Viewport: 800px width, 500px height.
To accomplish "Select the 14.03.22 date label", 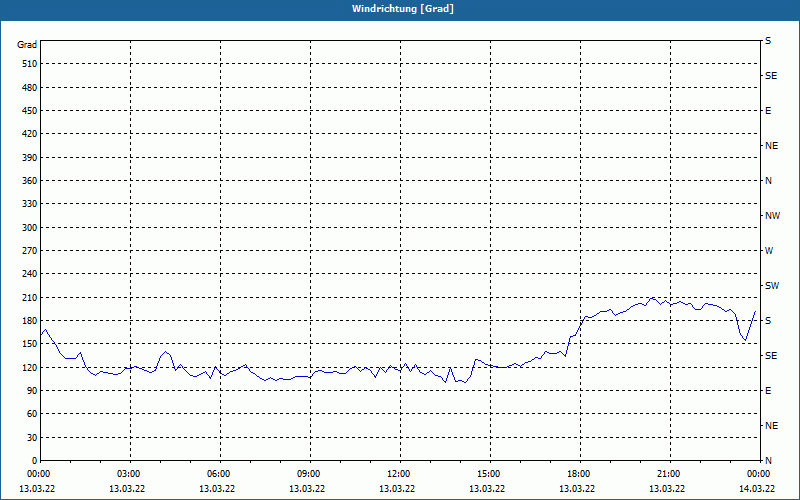I will pyautogui.click(x=757, y=489).
